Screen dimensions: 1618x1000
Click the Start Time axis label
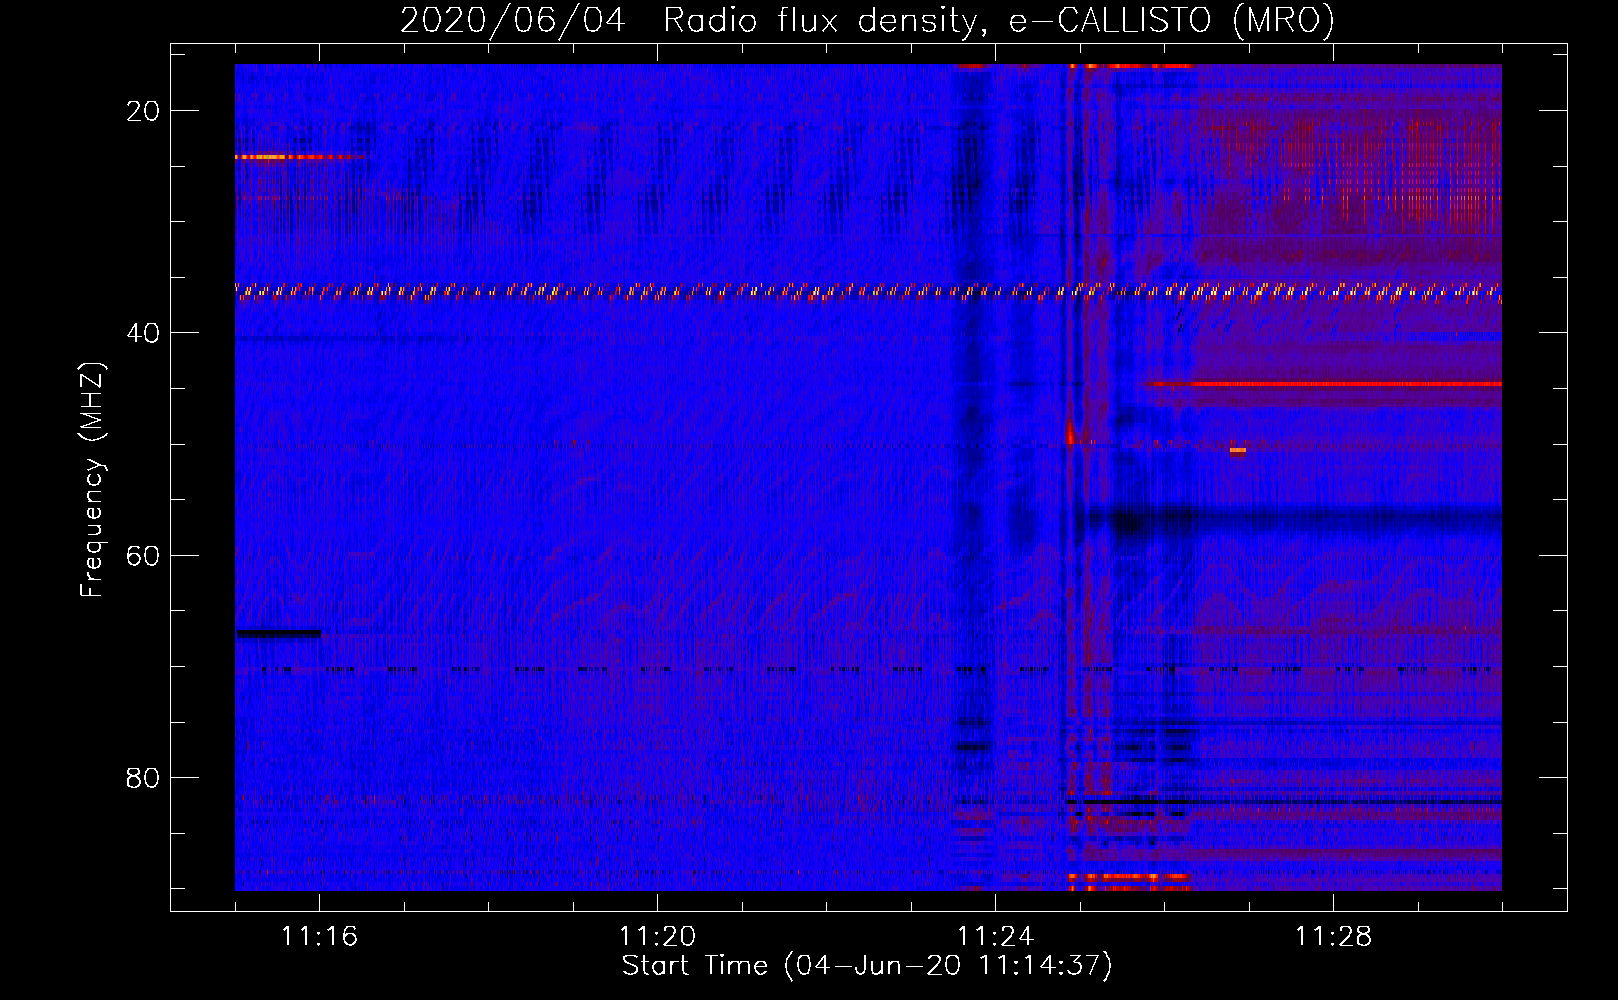[867, 965]
